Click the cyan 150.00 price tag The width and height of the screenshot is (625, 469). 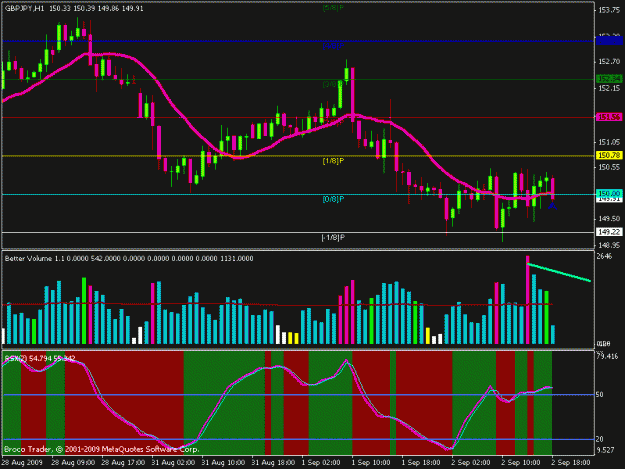tap(609, 193)
